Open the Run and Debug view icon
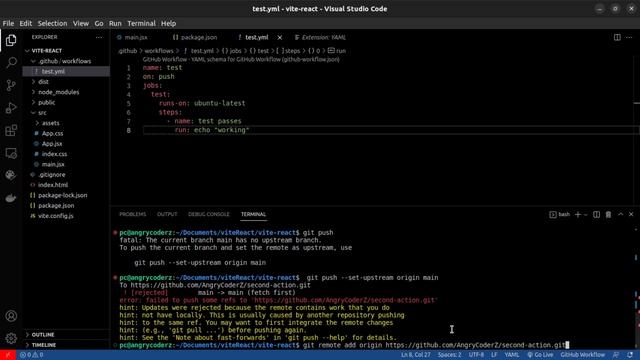This screenshot has height=360, width=640. tap(11, 108)
